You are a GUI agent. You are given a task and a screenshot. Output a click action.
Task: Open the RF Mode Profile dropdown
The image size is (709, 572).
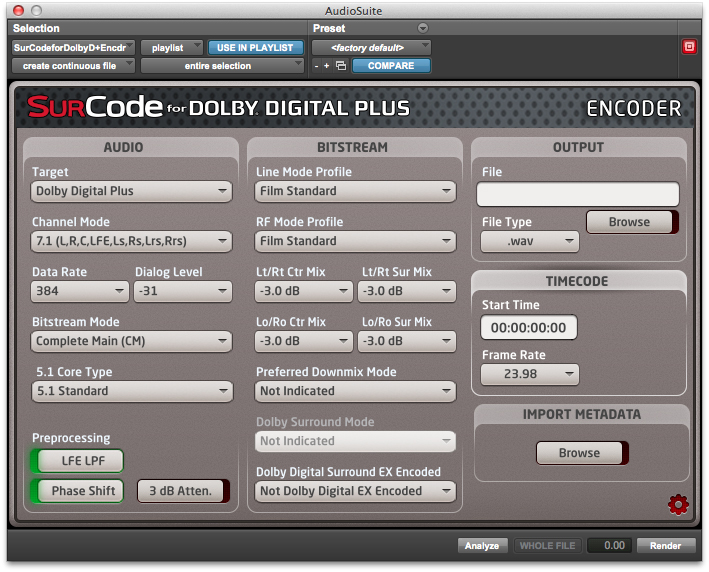[x=355, y=241]
